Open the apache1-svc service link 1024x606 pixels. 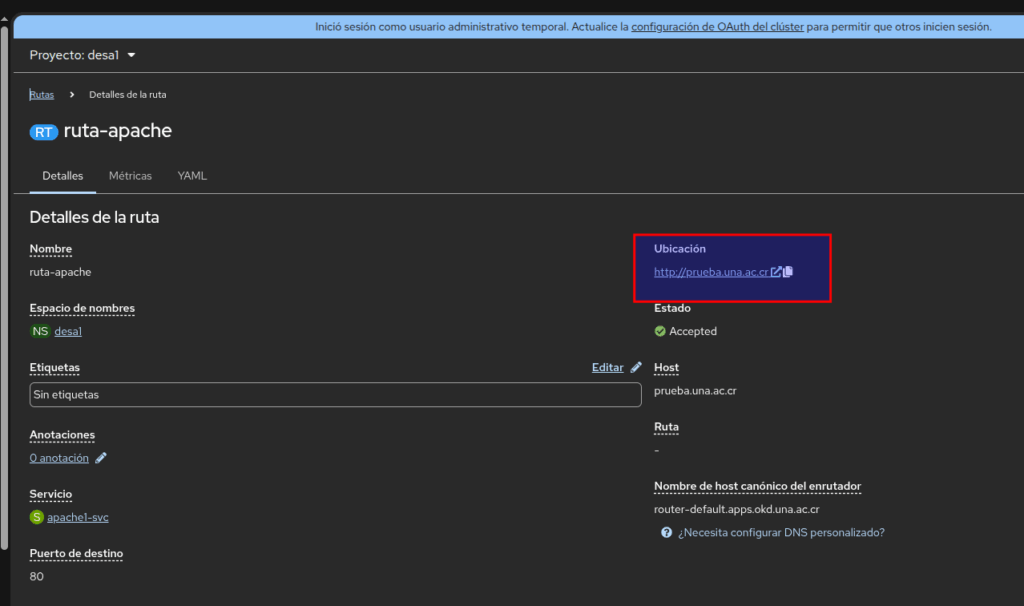click(x=78, y=518)
